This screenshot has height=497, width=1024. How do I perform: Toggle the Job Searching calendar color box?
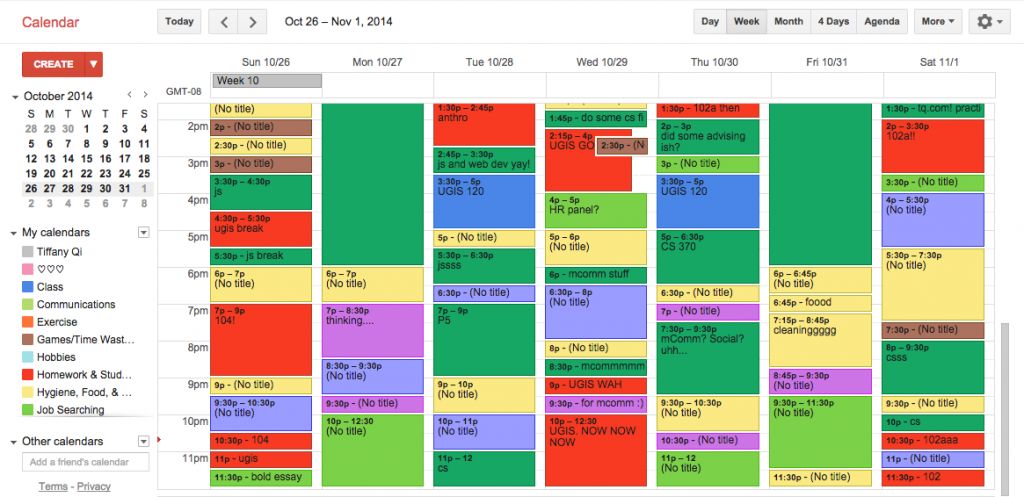click(27, 410)
